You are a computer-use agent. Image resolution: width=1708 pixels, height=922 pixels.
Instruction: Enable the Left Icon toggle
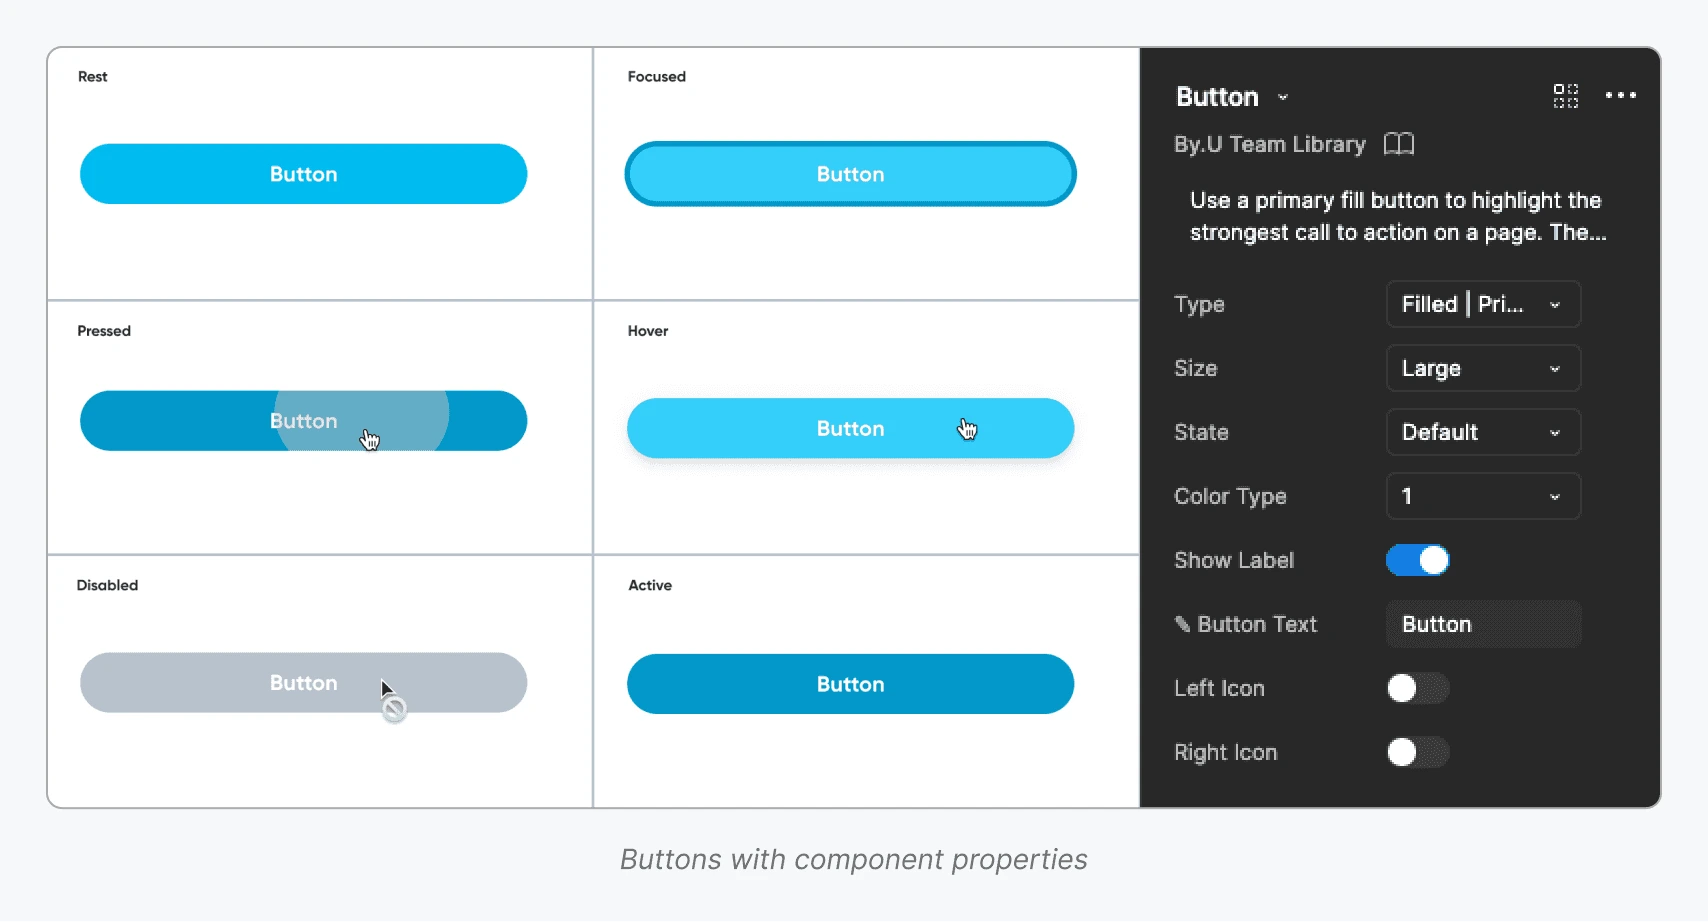click(1417, 688)
